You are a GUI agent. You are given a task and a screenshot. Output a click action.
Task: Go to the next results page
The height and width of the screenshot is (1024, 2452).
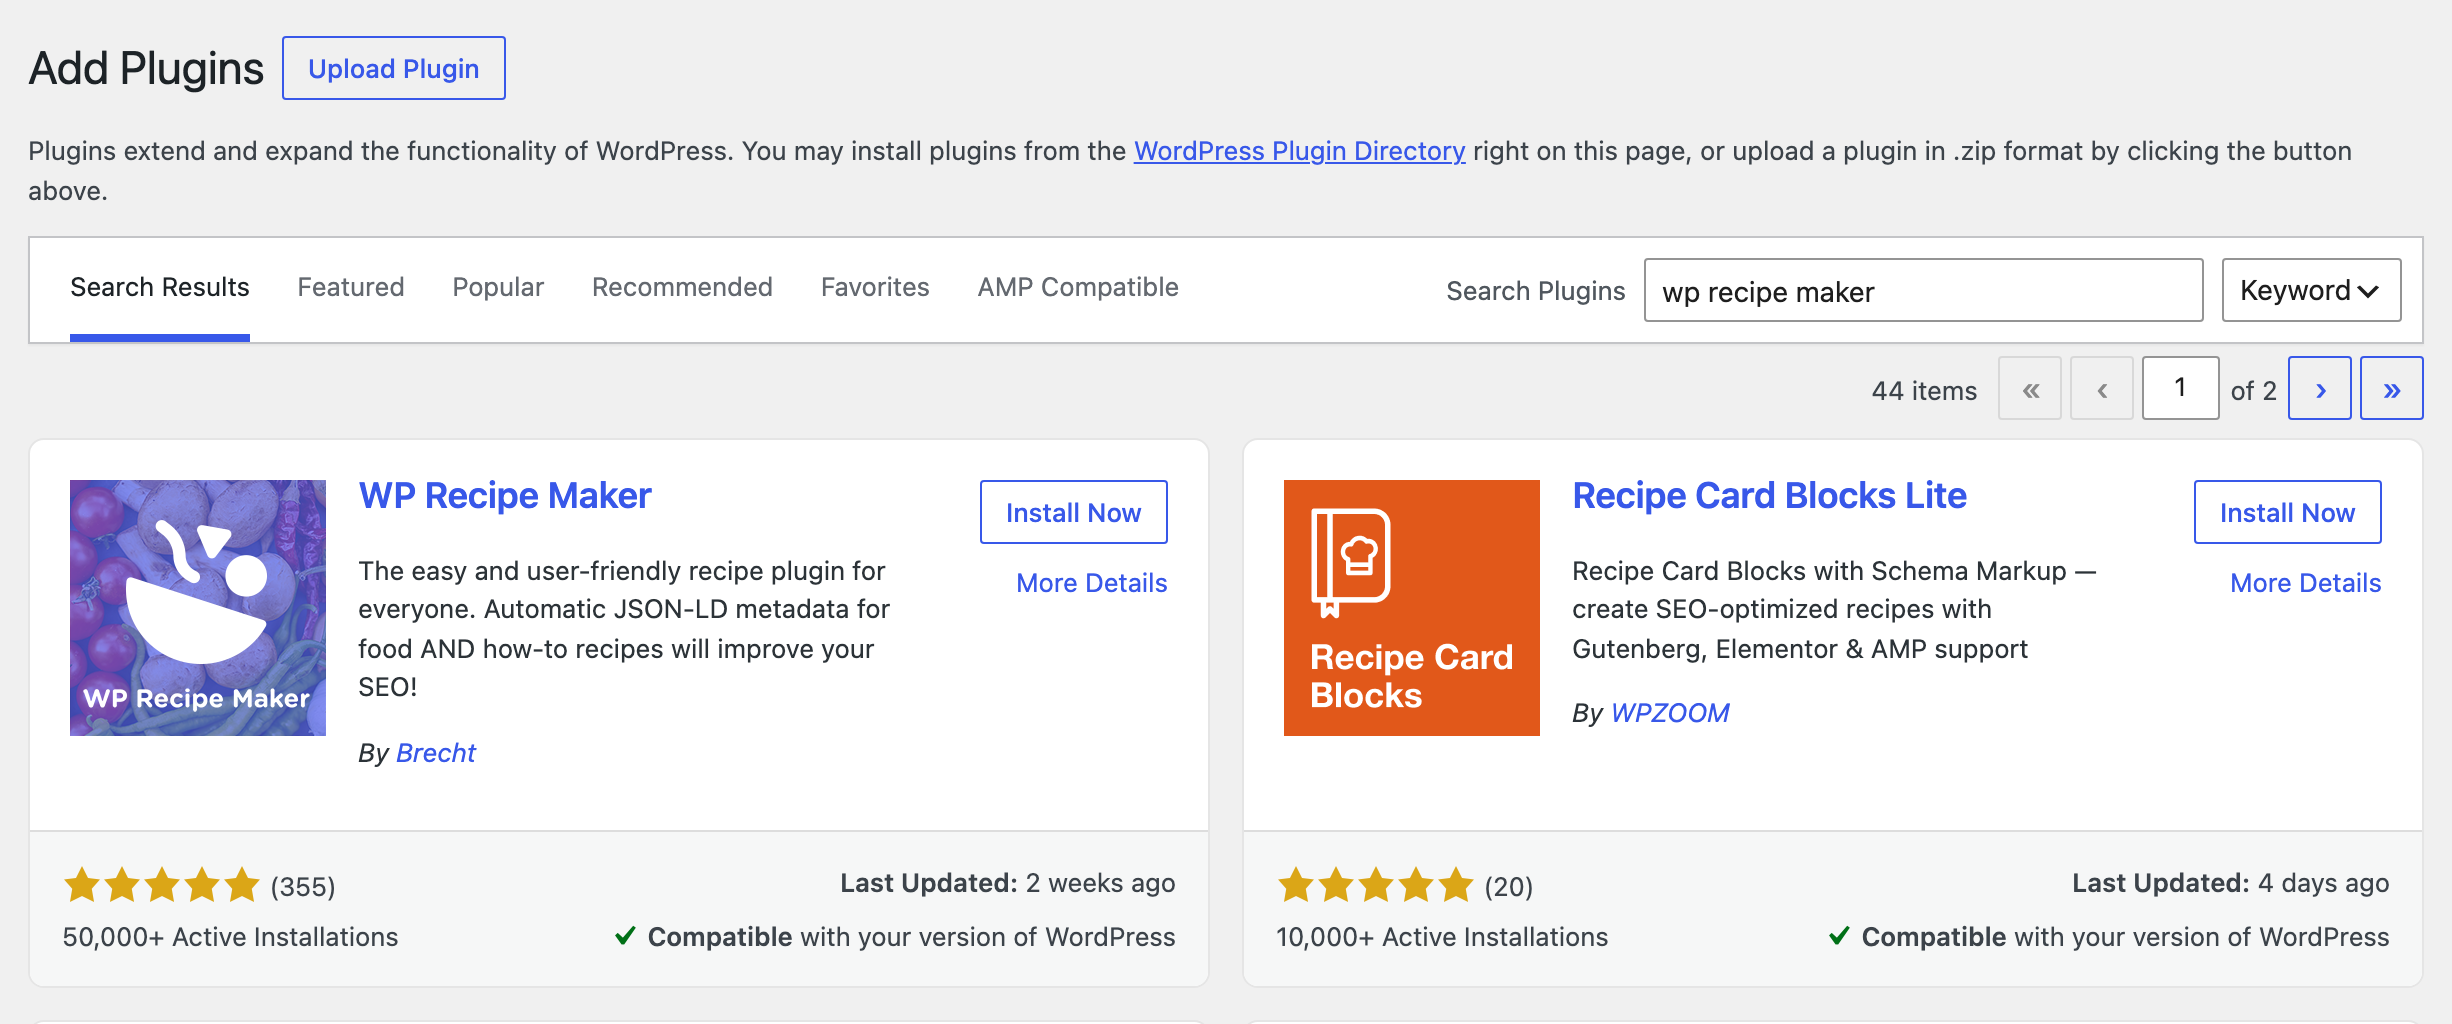(x=2320, y=388)
